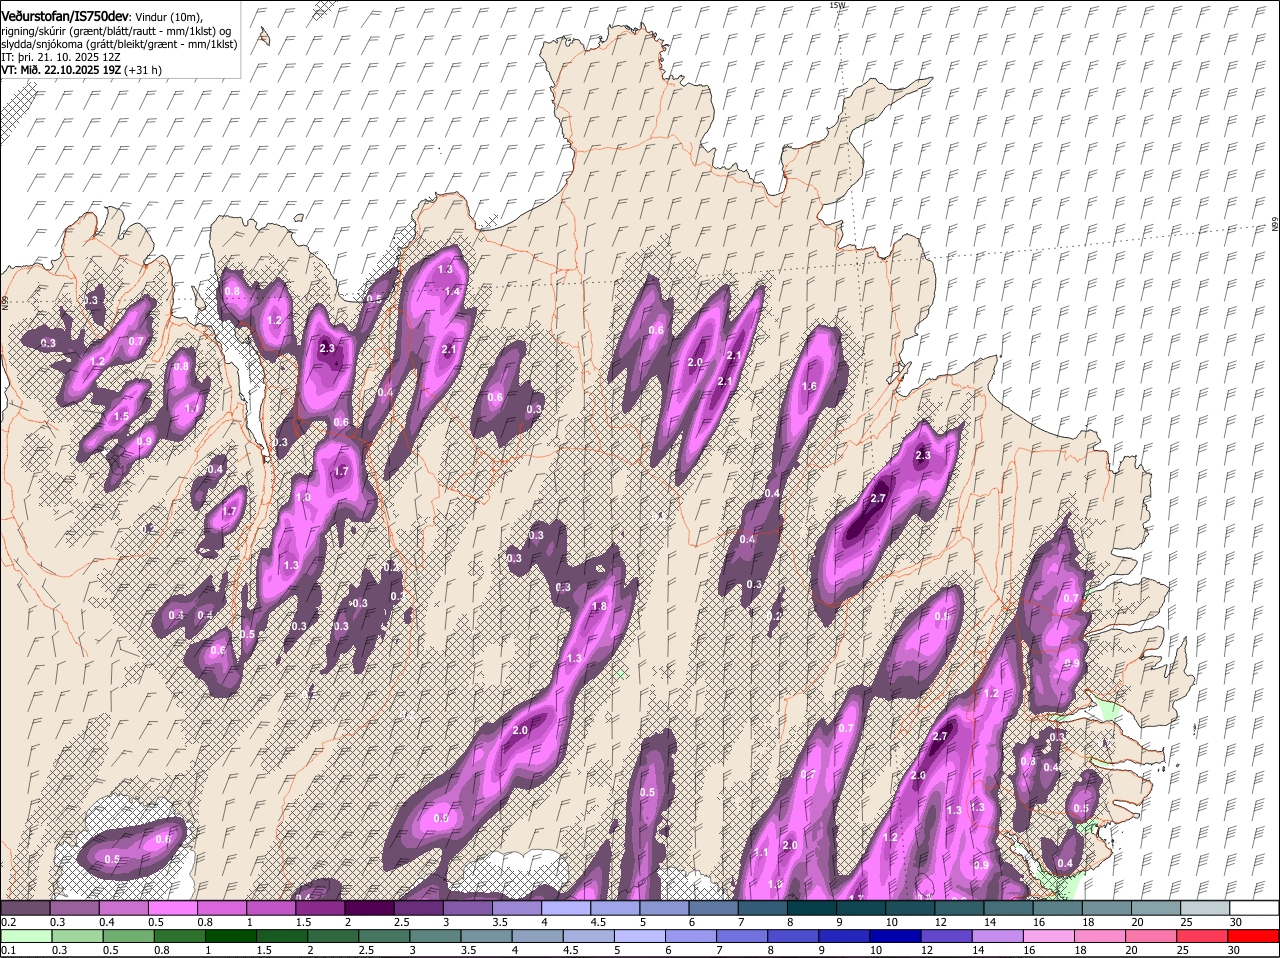Click the upper legend swatch between 0.2 and 0.3

(25, 908)
